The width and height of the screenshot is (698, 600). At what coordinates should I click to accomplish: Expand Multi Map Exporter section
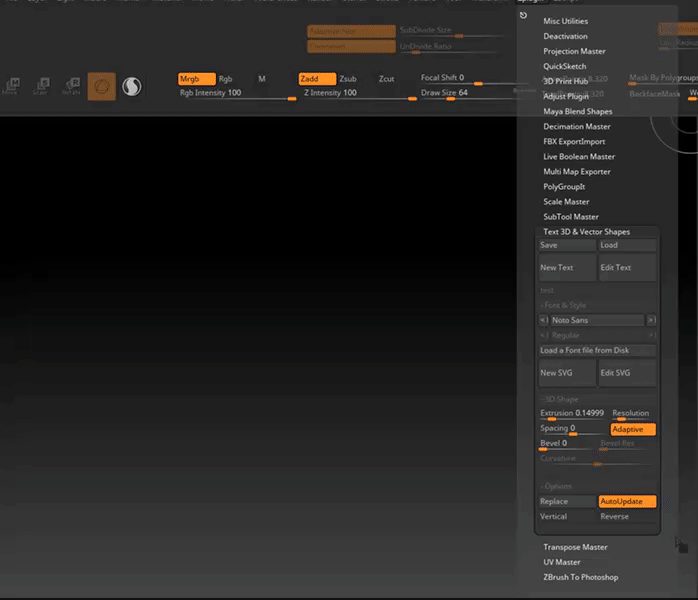pos(576,172)
